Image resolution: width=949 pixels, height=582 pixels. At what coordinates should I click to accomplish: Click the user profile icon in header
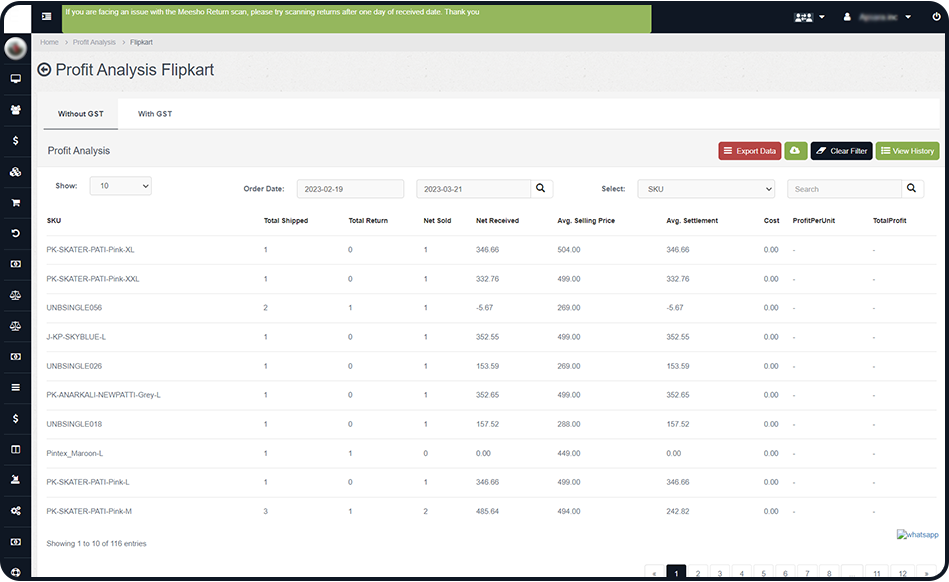[x=847, y=17]
